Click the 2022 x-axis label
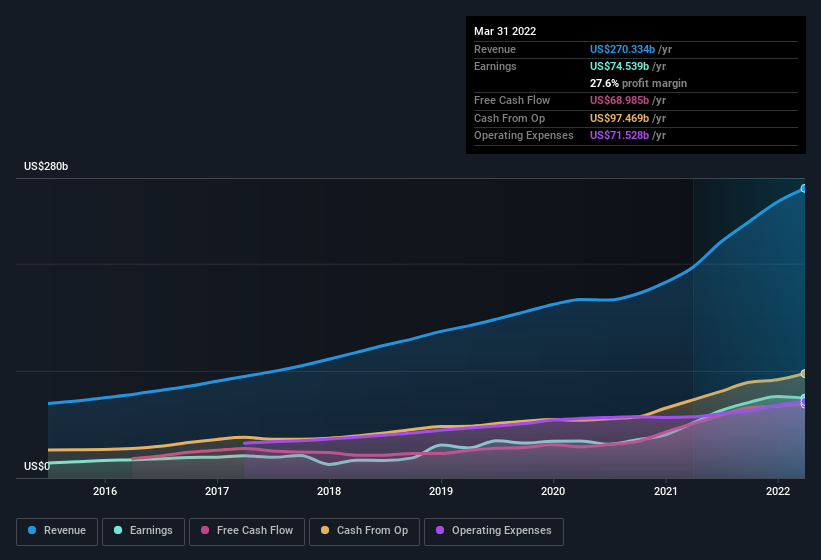 (x=778, y=491)
